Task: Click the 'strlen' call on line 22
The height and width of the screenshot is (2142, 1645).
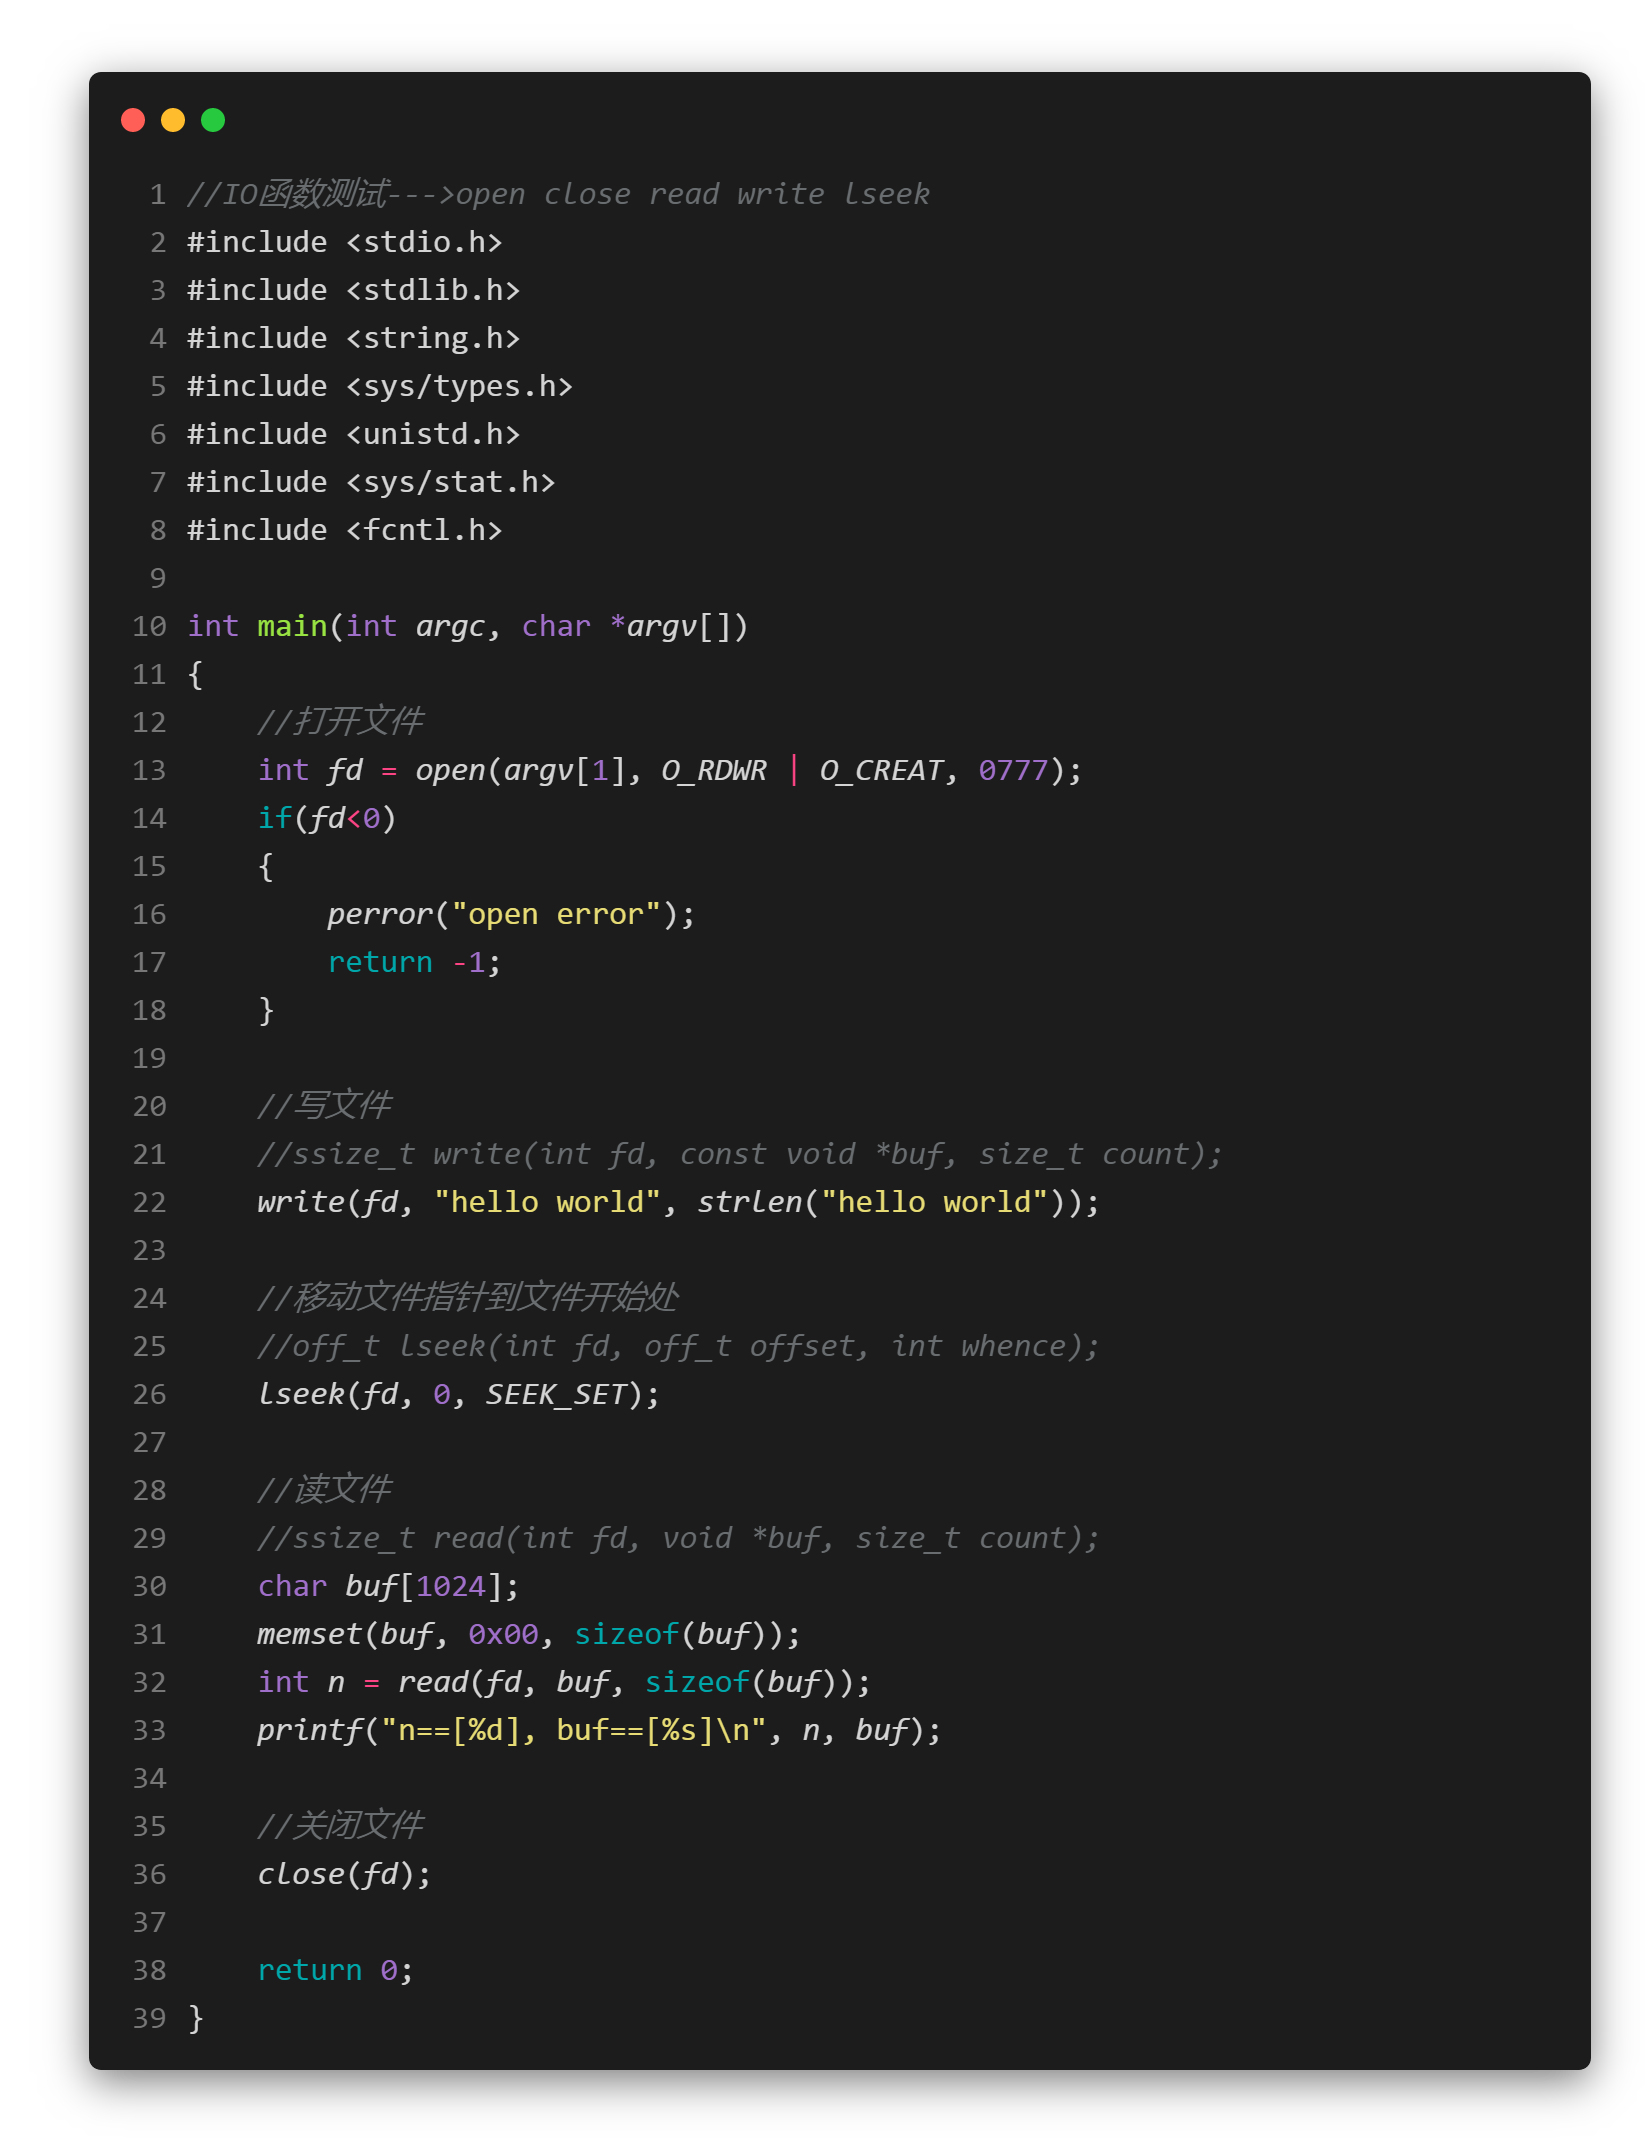Action: tap(750, 1202)
